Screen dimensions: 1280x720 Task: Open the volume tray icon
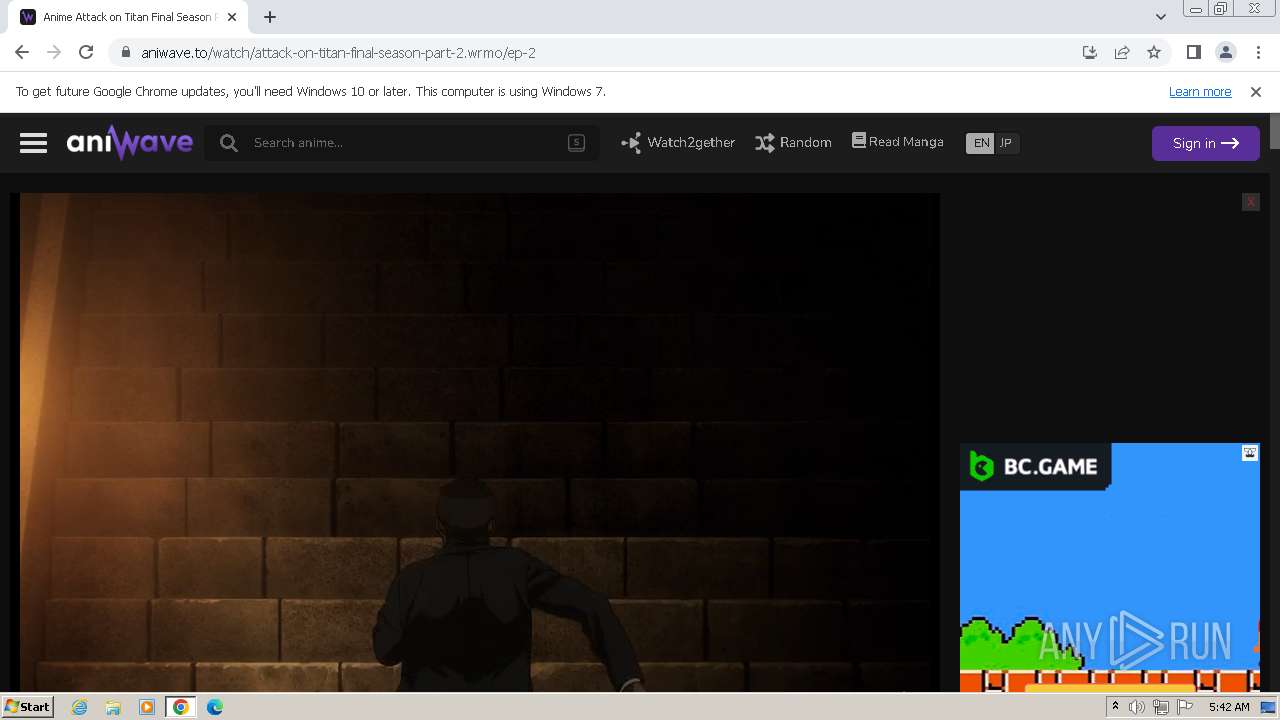coord(1137,707)
